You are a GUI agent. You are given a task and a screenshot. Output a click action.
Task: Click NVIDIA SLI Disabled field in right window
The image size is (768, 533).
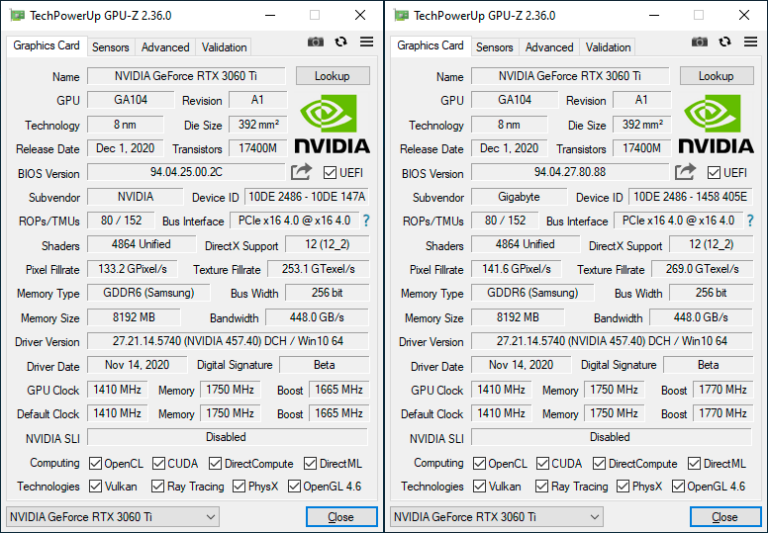[611, 437]
